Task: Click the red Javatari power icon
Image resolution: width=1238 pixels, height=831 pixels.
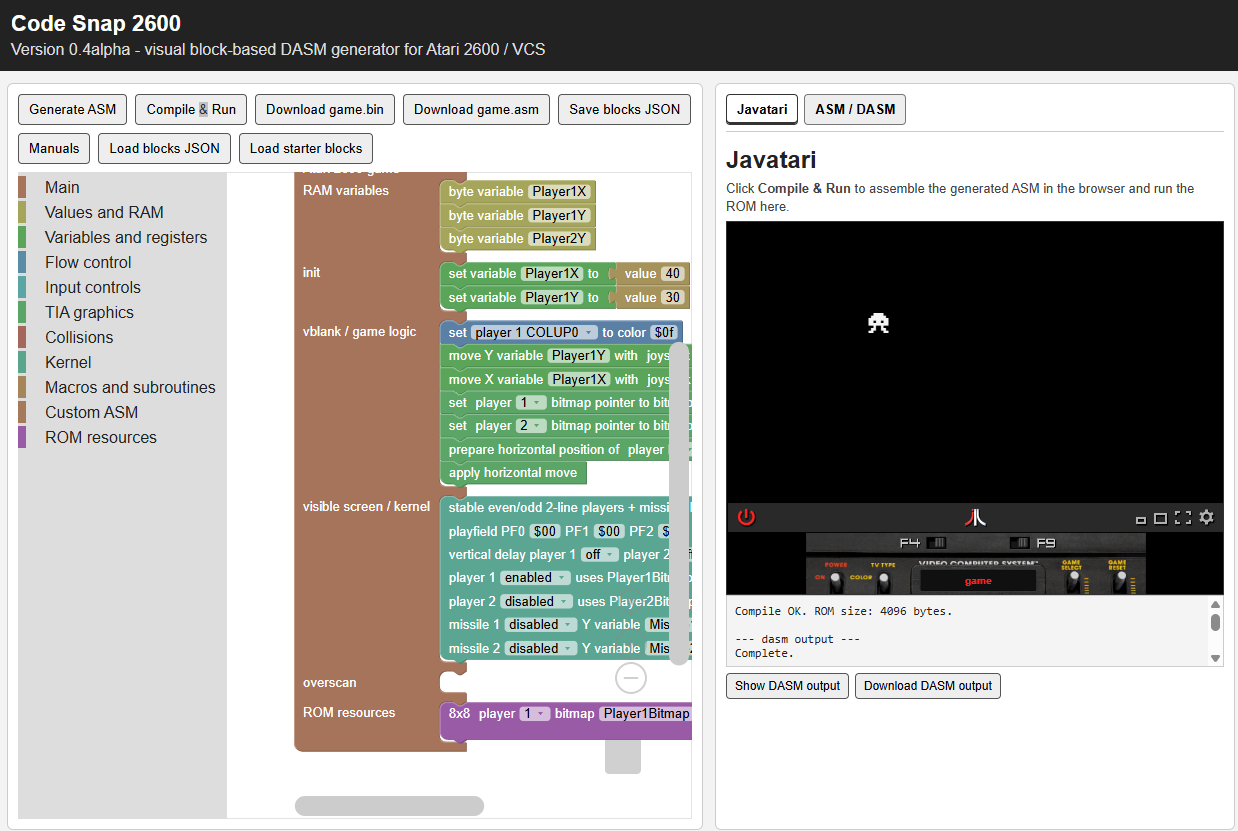Action: [x=746, y=517]
